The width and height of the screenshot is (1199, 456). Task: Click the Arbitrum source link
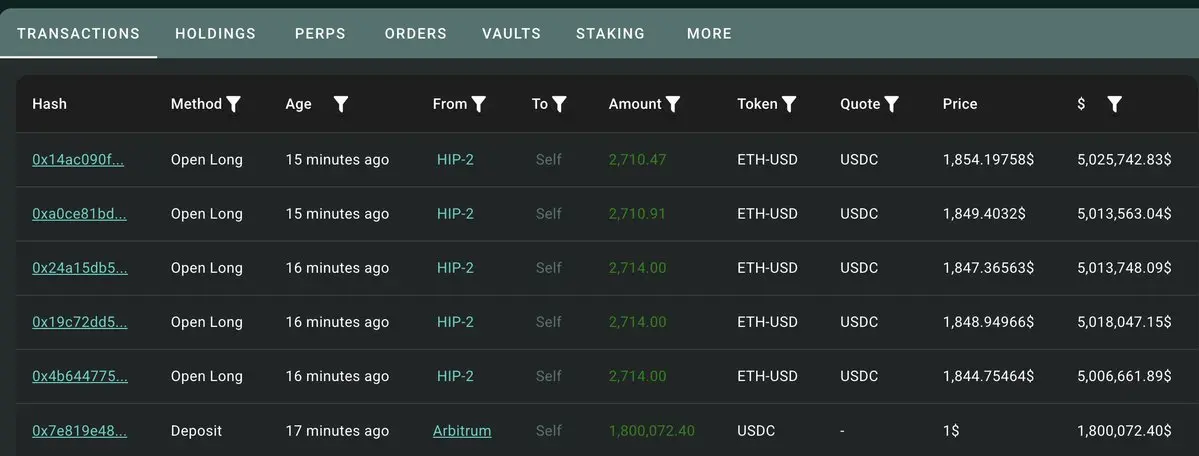click(x=462, y=431)
